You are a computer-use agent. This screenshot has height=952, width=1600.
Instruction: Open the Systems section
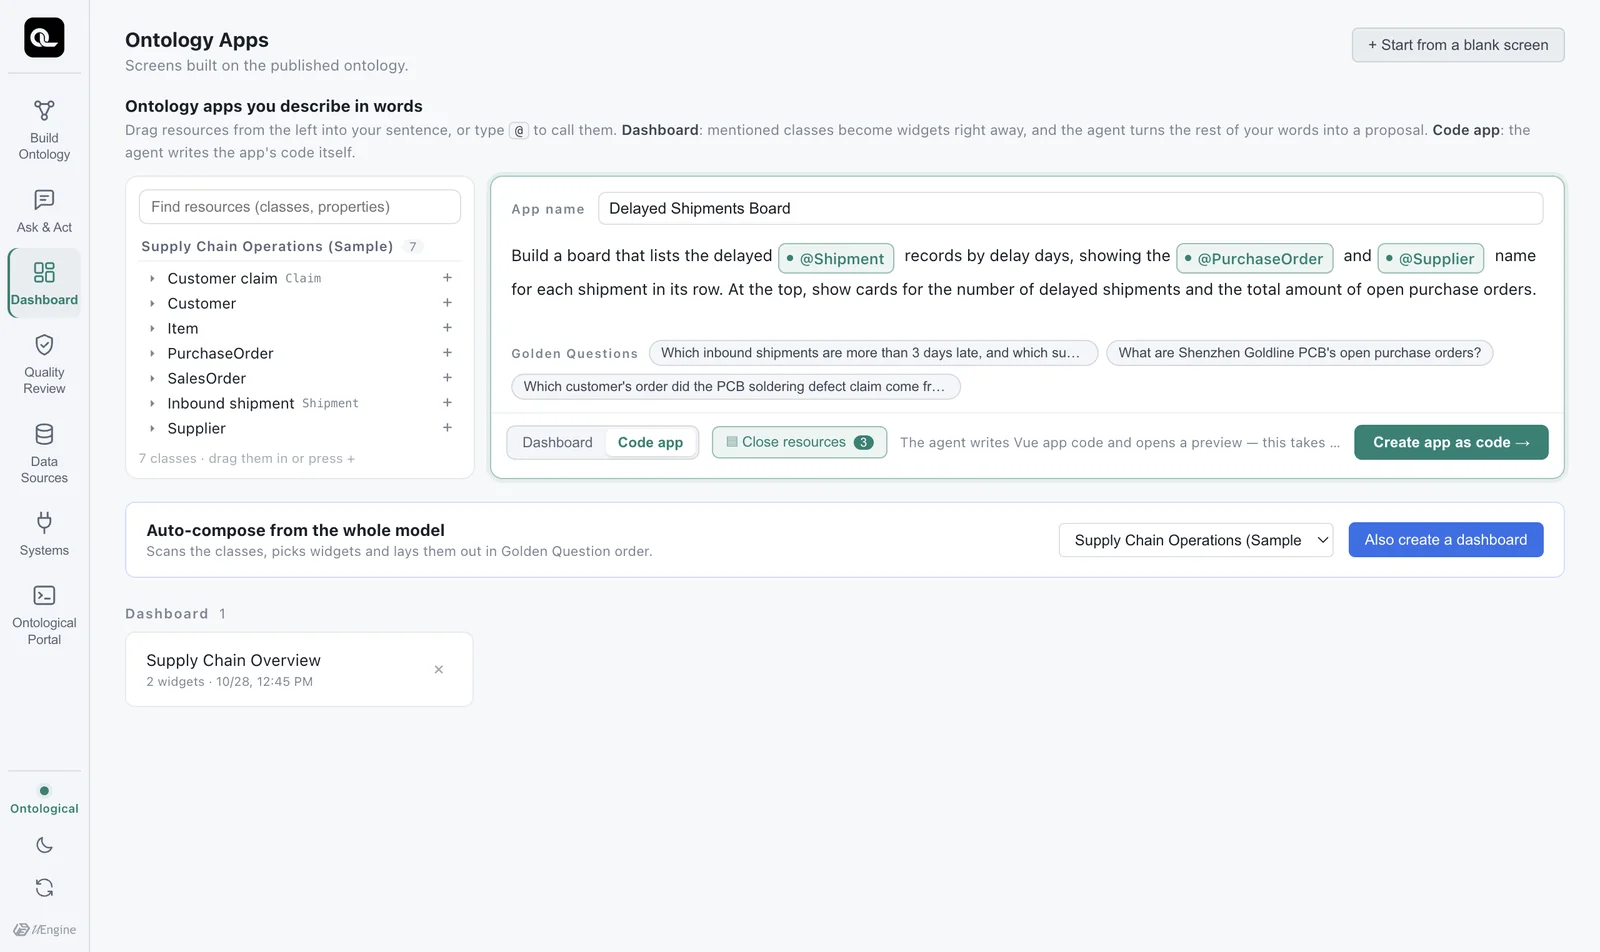(x=44, y=534)
